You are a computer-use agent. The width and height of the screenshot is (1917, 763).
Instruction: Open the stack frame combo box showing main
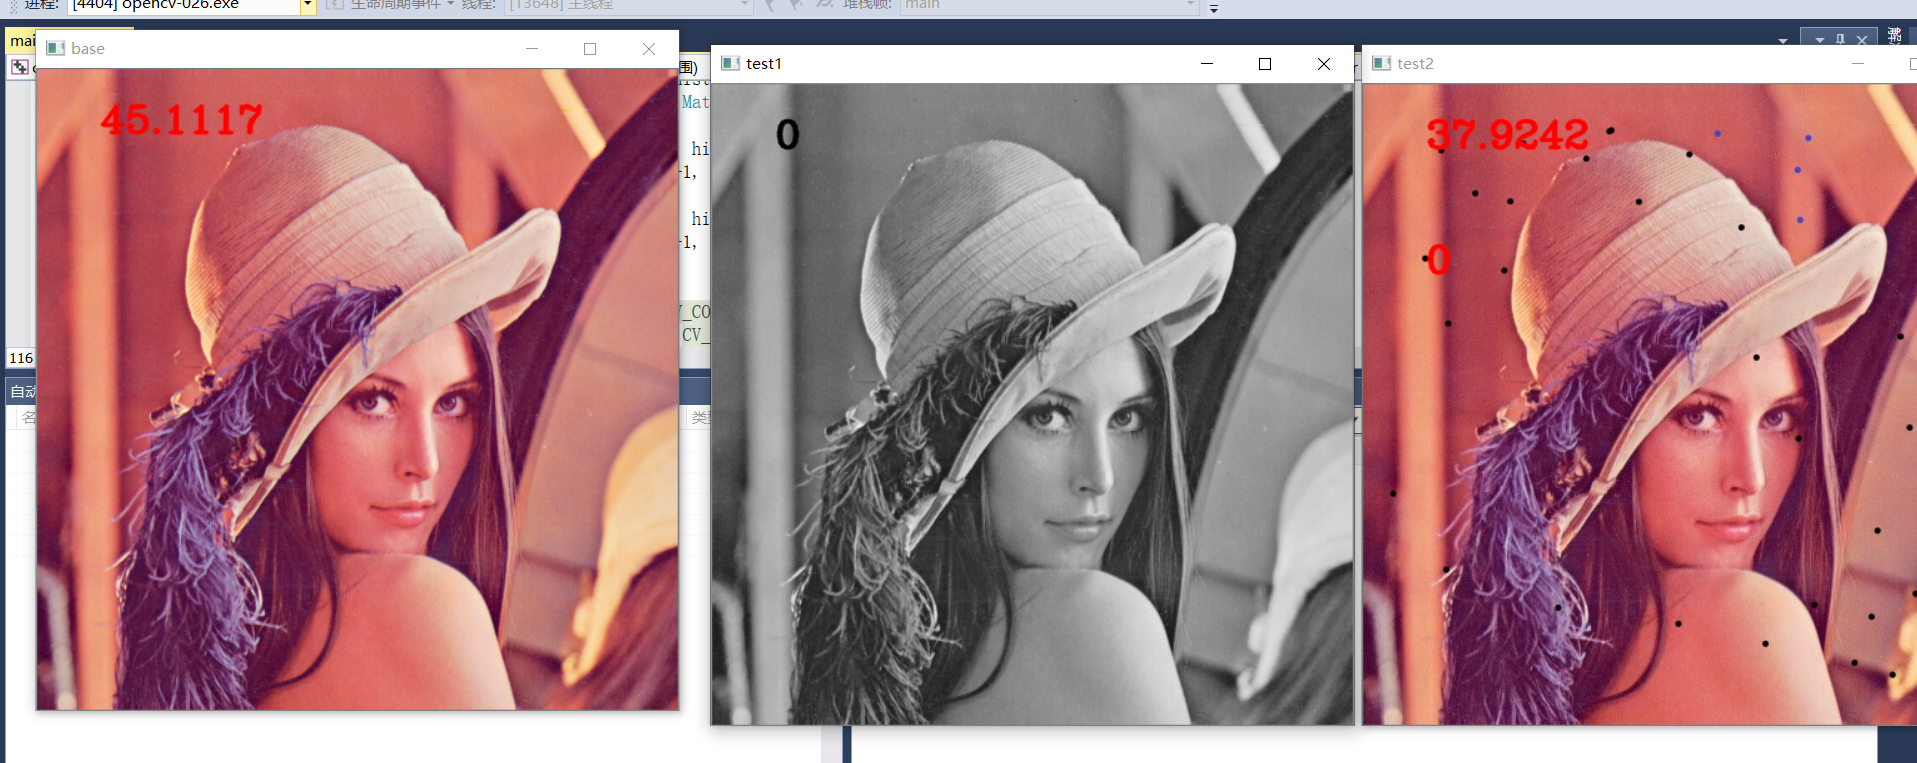coord(1049,5)
